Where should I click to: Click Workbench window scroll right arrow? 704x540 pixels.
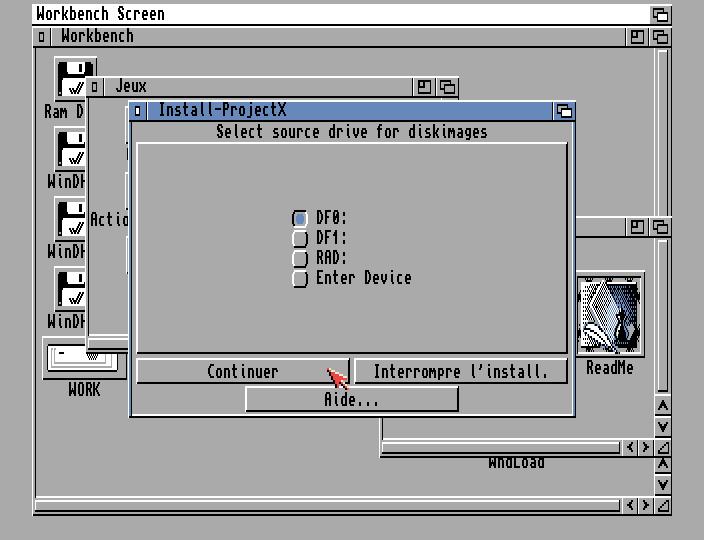pyautogui.click(x=646, y=505)
